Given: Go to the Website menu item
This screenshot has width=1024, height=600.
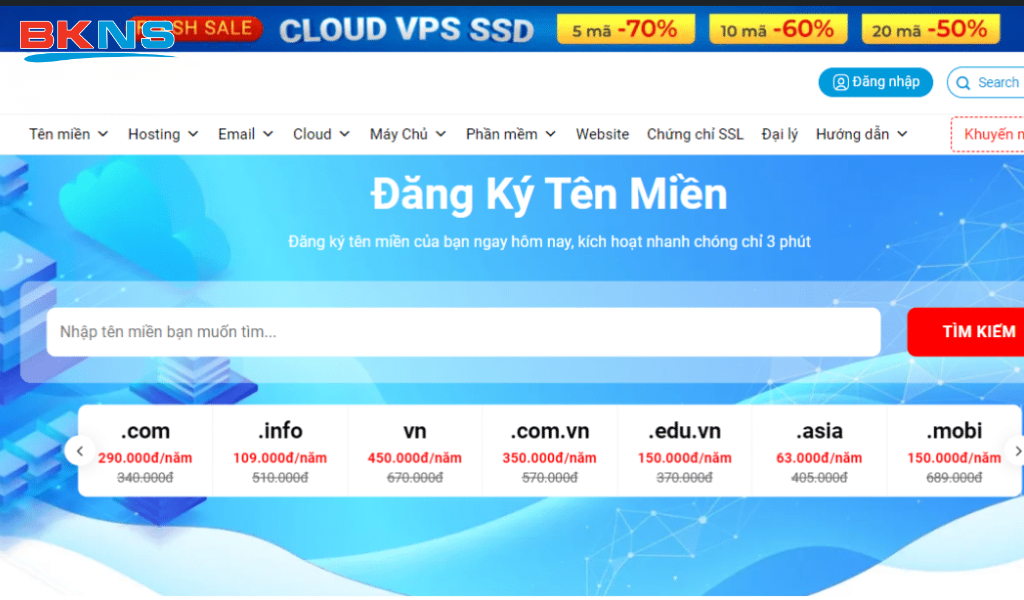Looking at the screenshot, I should pos(602,134).
